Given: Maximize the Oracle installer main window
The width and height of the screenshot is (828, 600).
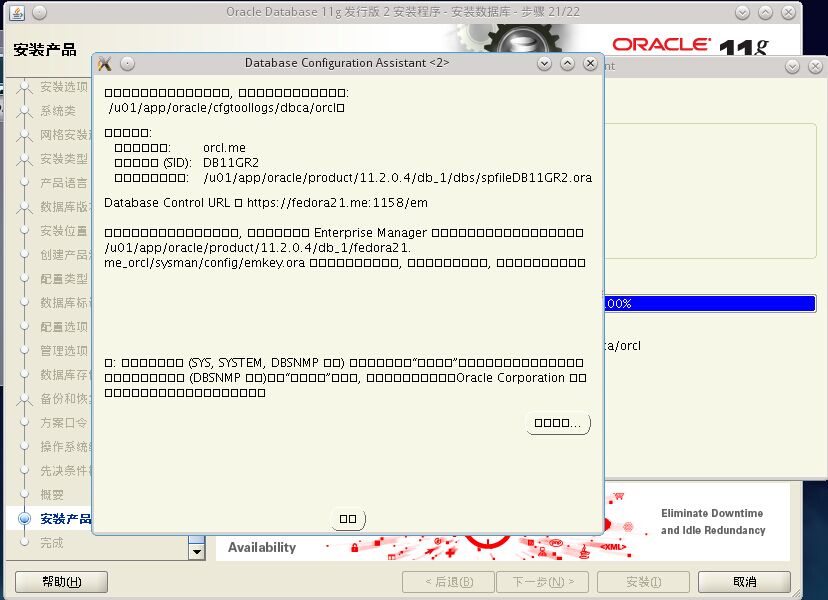Looking at the screenshot, I should (766, 13).
